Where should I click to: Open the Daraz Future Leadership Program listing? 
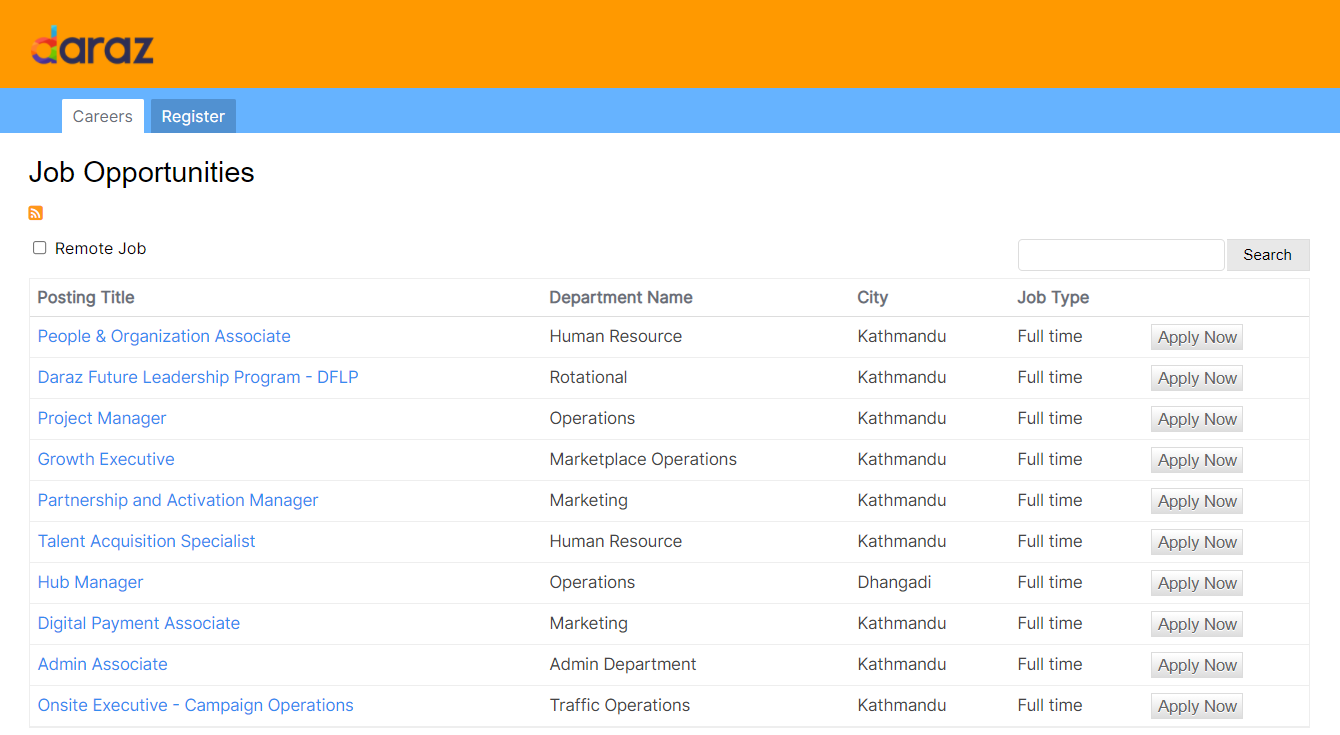(x=197, y=377)
